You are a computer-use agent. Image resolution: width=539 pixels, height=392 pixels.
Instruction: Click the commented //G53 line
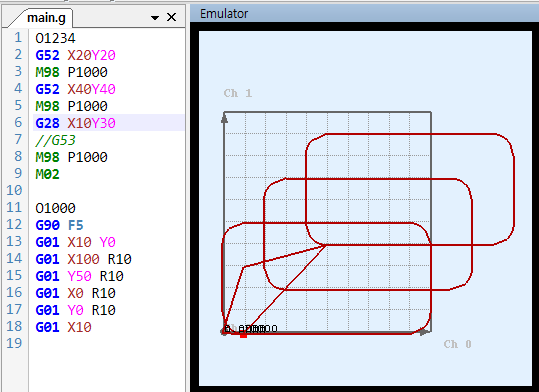click(x=56, y=140)
